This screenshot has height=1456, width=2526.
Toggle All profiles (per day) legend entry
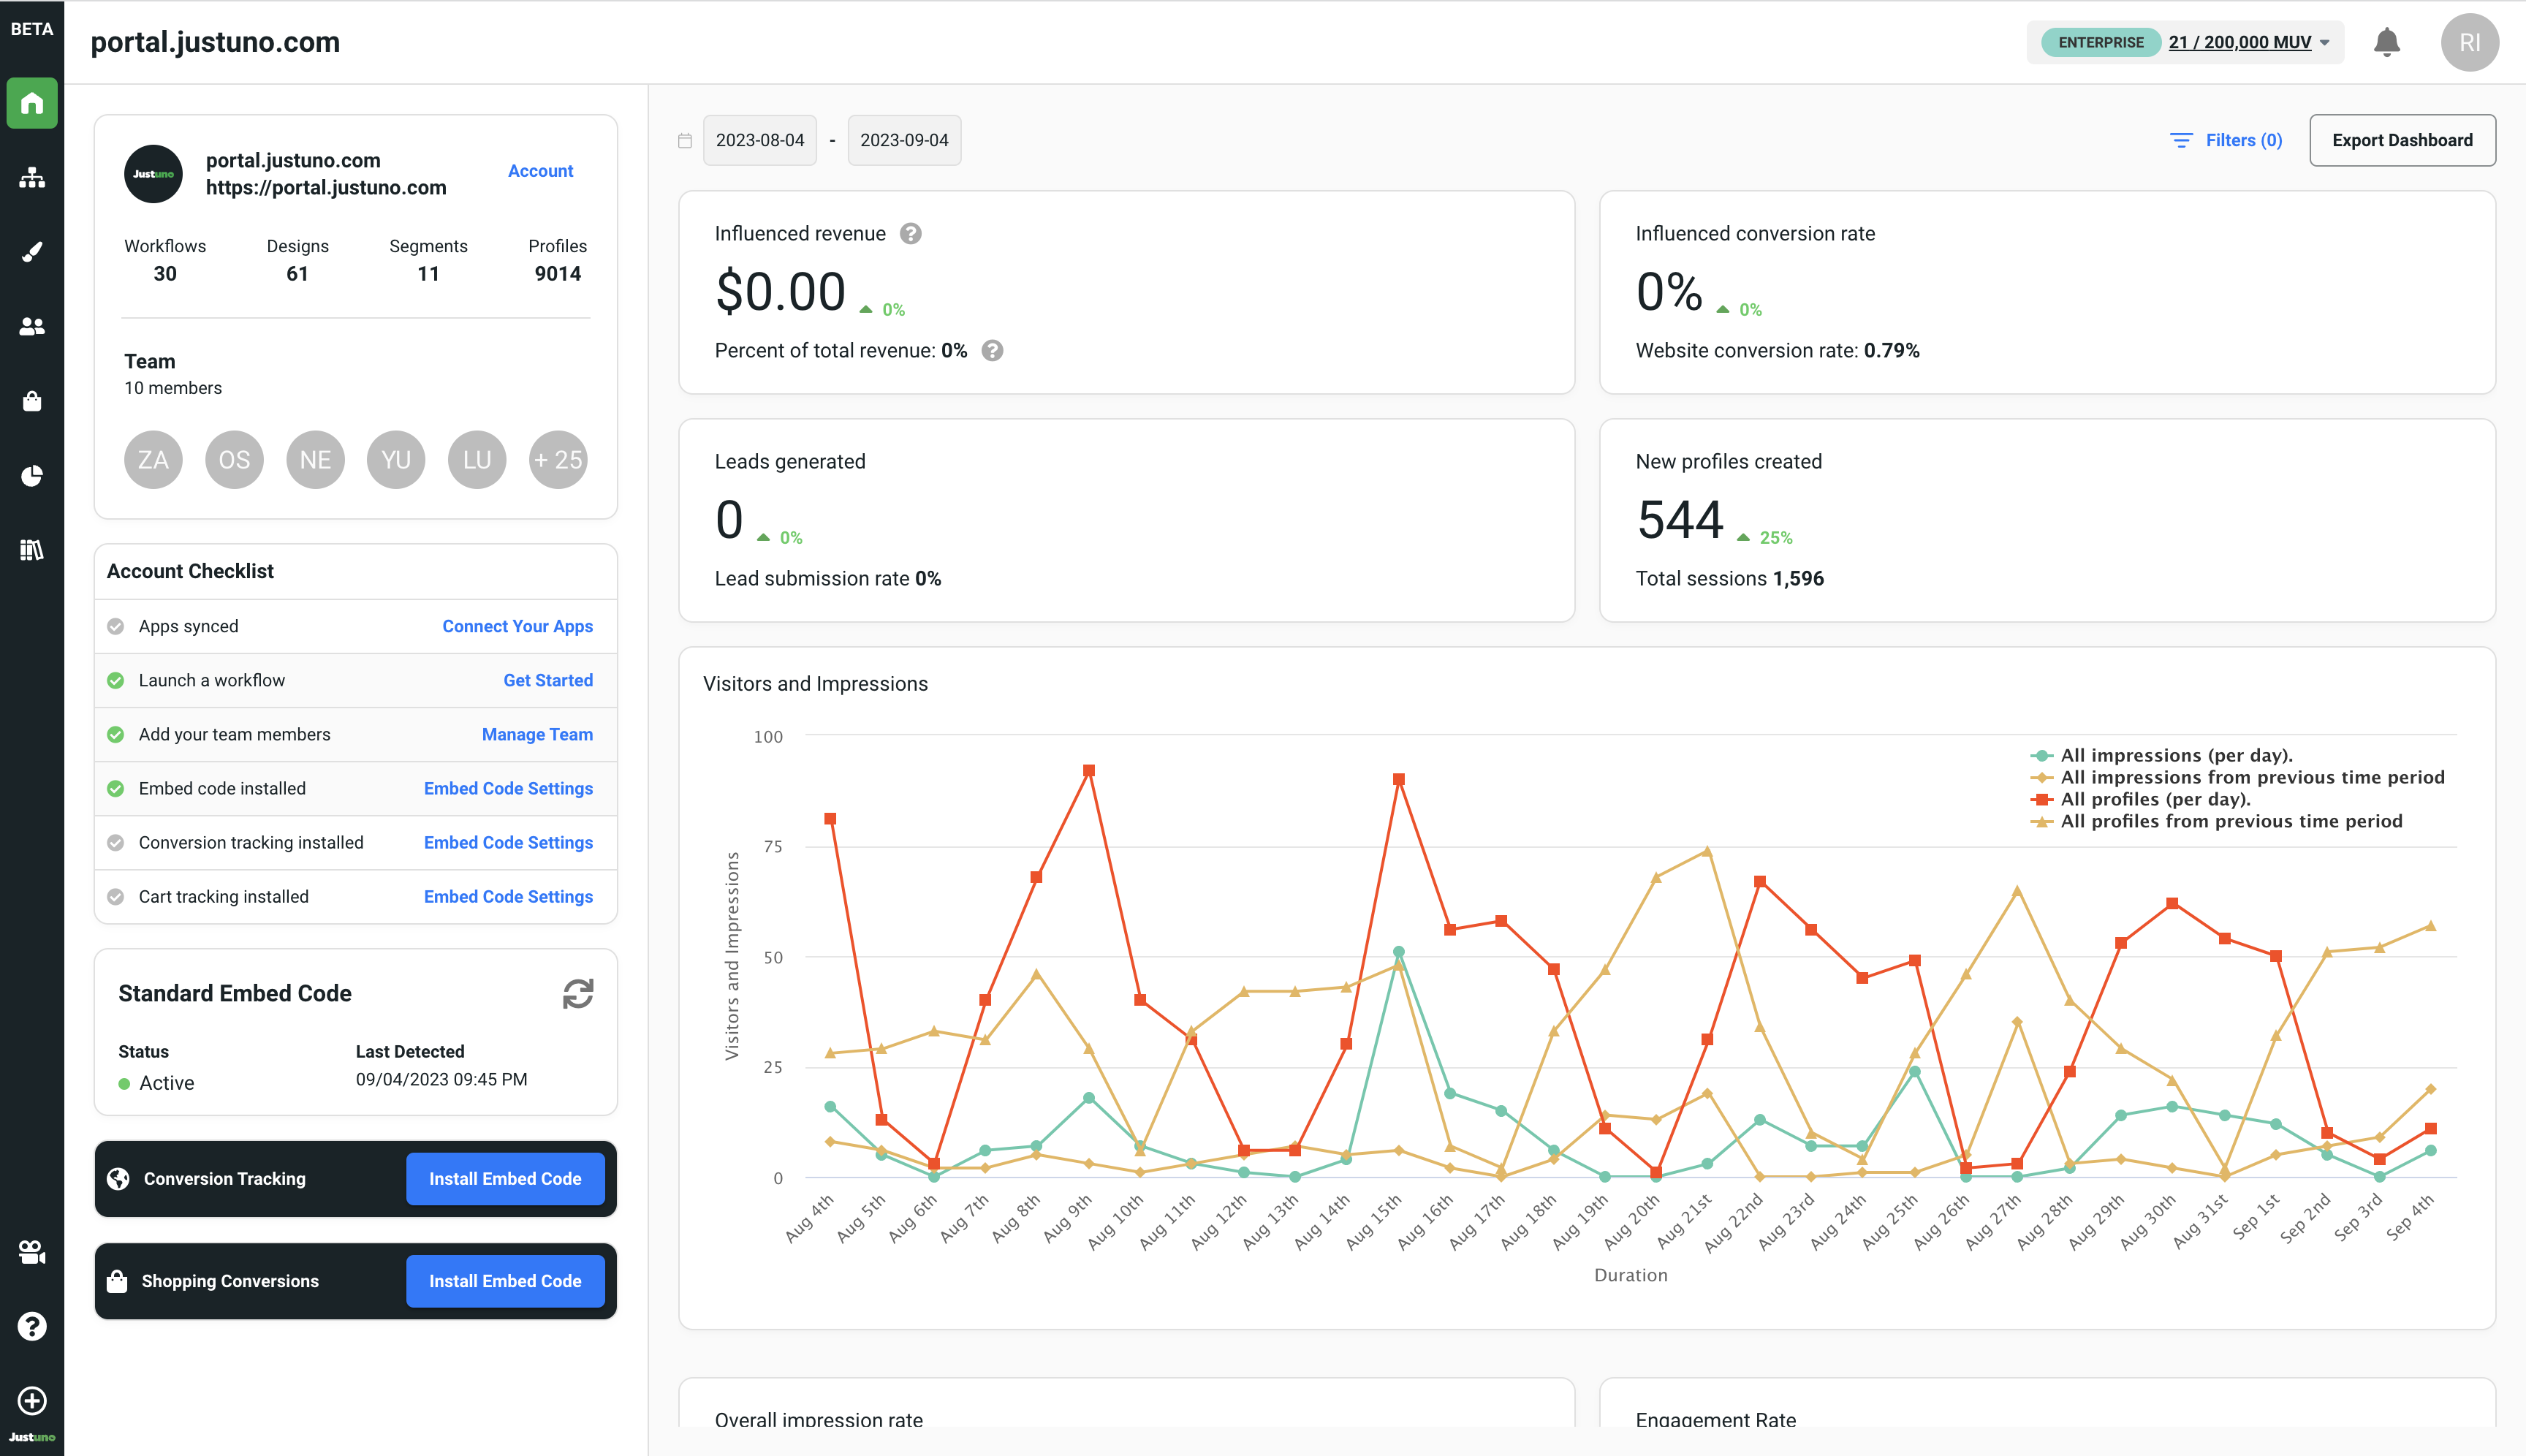[2140, 799]
